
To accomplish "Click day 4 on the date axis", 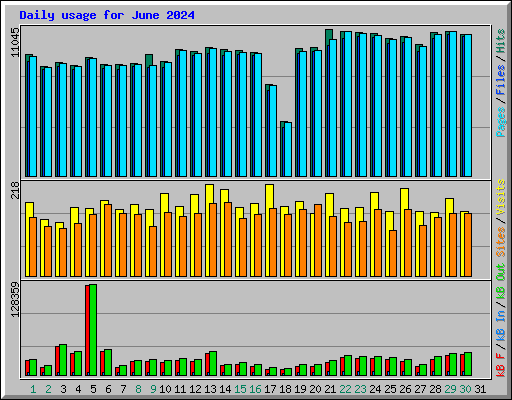I will (x=78, y=389).
